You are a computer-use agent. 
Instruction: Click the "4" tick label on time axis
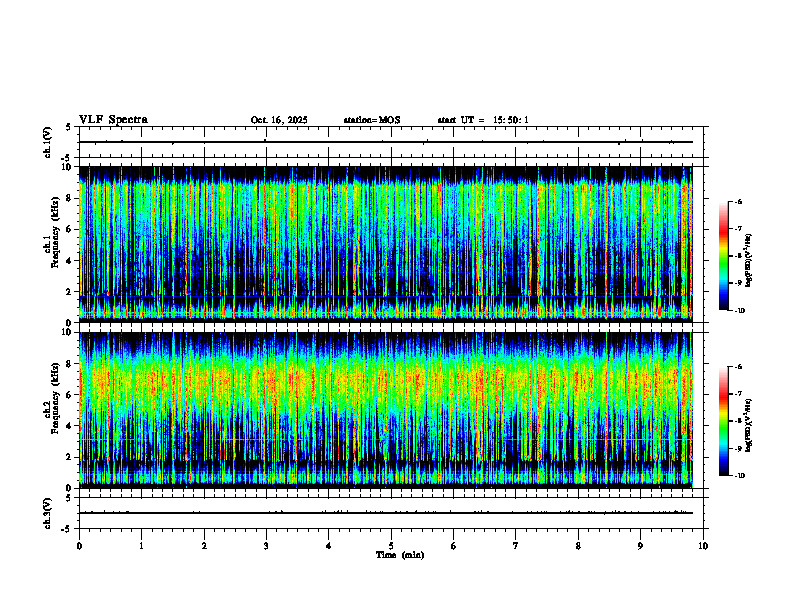pyautogui.click(x=329, y=546)
